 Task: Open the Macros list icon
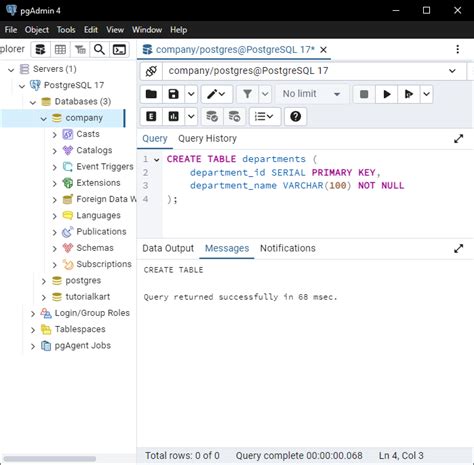click(265, 116)
